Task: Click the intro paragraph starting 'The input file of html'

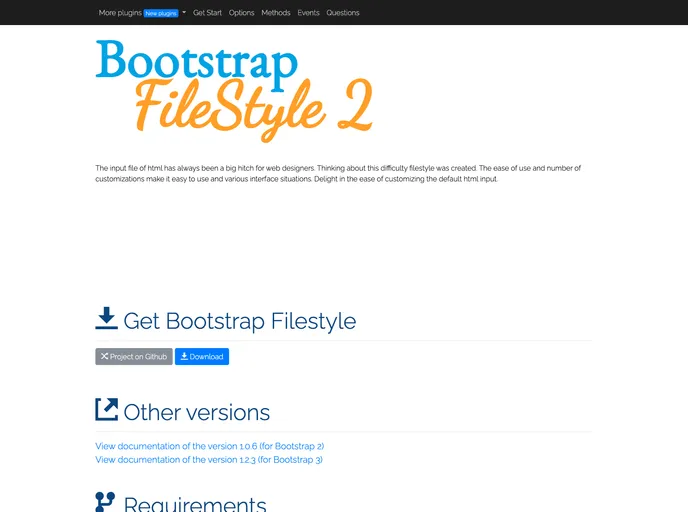Action: click(338, 174)
